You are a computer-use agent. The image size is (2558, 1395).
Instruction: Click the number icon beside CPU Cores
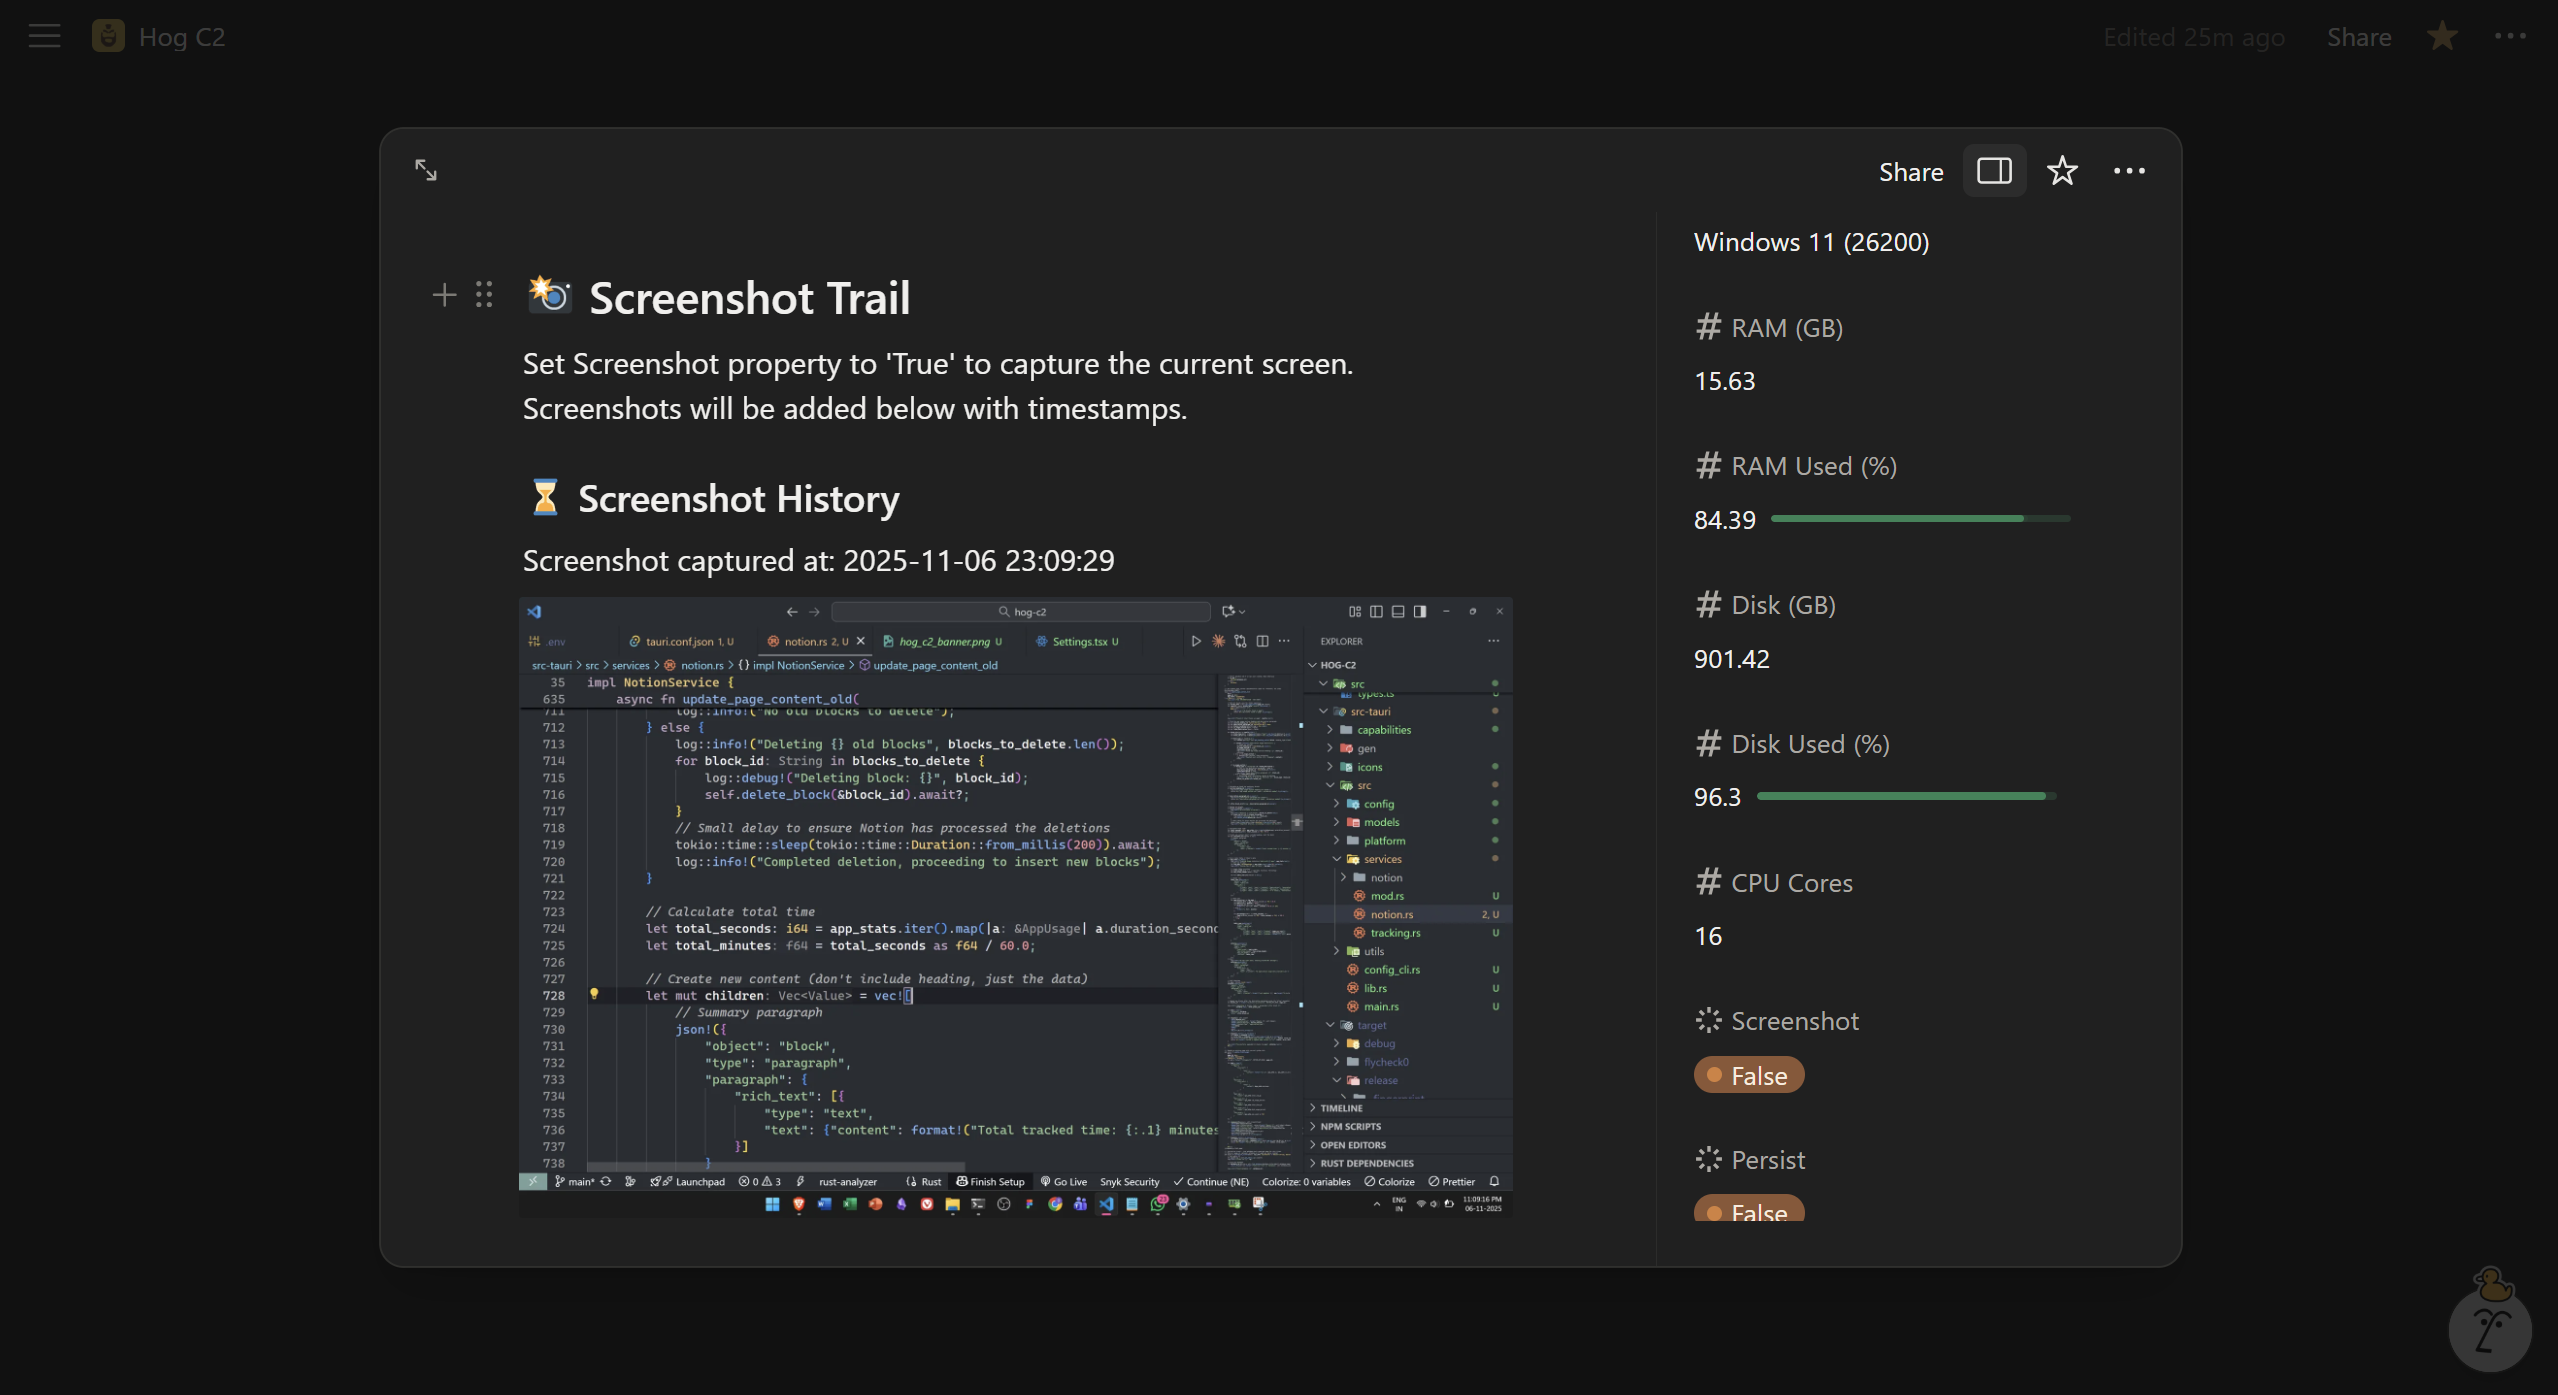[x=1709, y=882]
